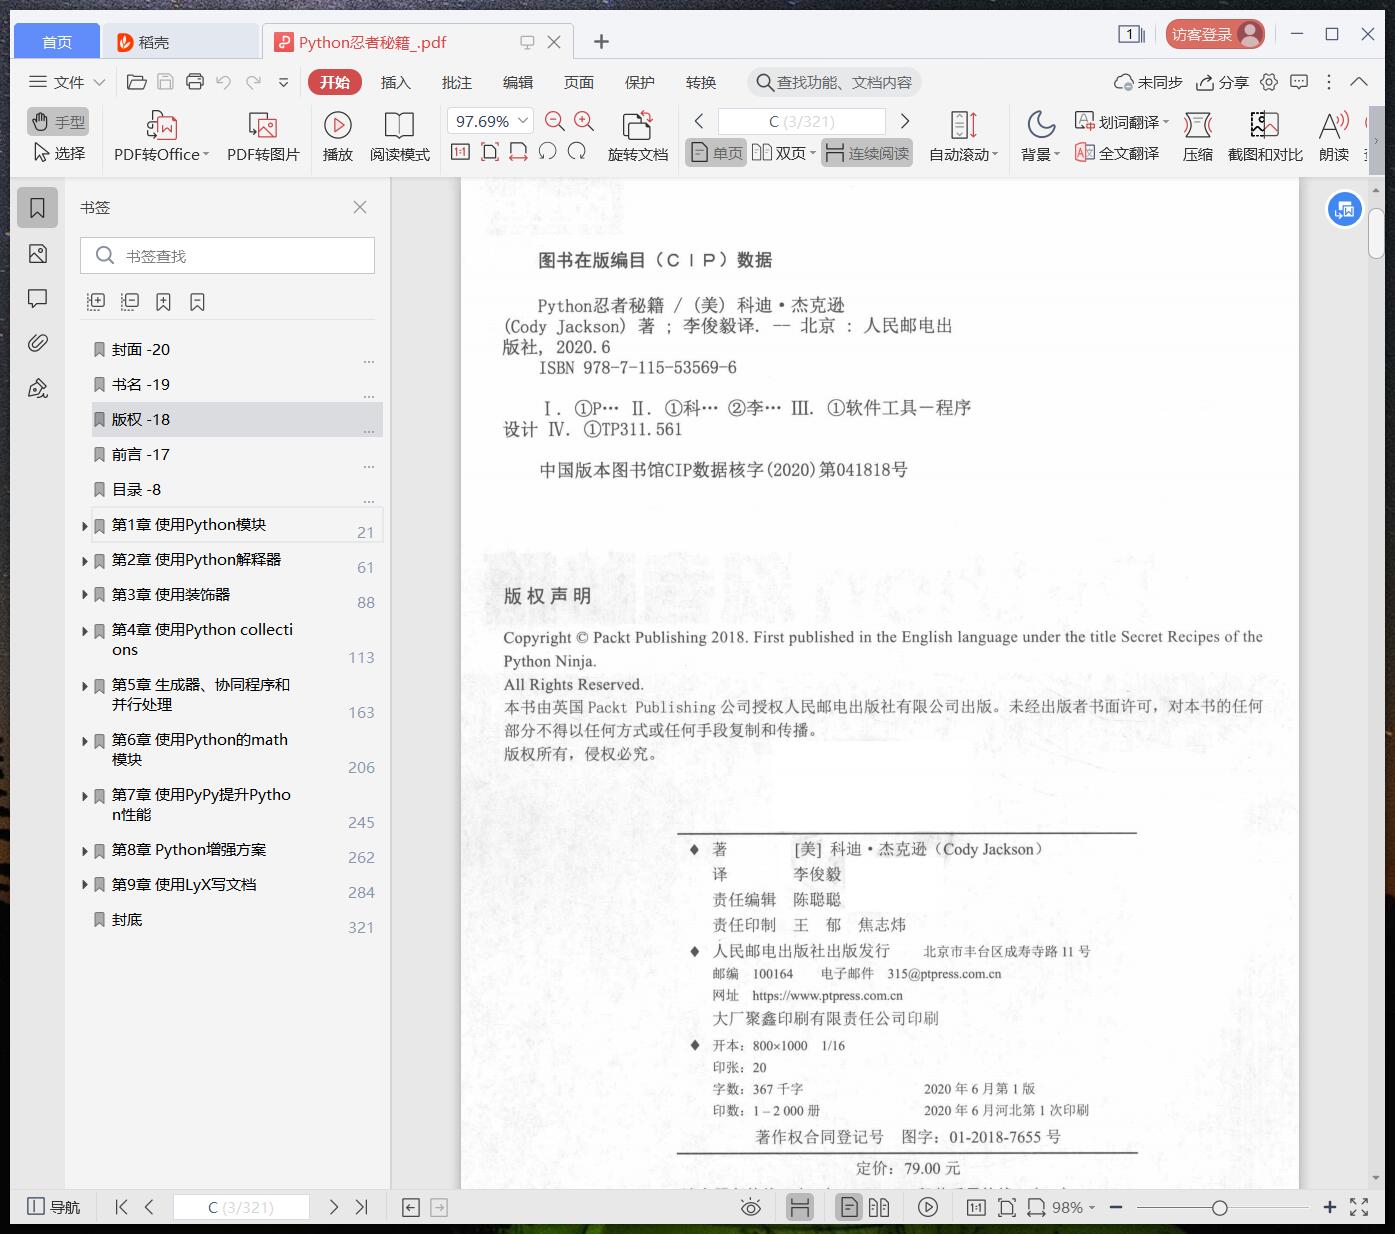Open the 批注 ribbon tab
This screenshot has width=1395, height=1234.
(x=457, y=82)
